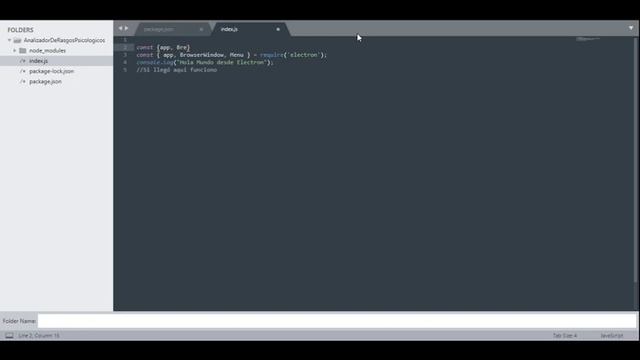
Task: Click the package-lock.json file icon
Action: [x=23, y=71]
